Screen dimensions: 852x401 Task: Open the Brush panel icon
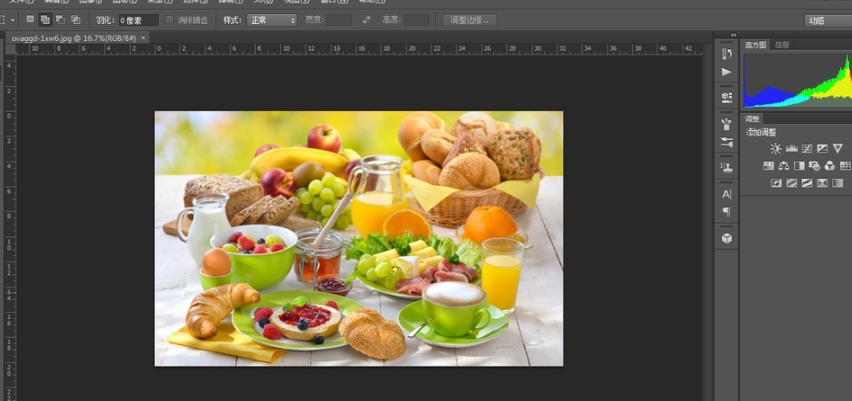pos(726,142)
